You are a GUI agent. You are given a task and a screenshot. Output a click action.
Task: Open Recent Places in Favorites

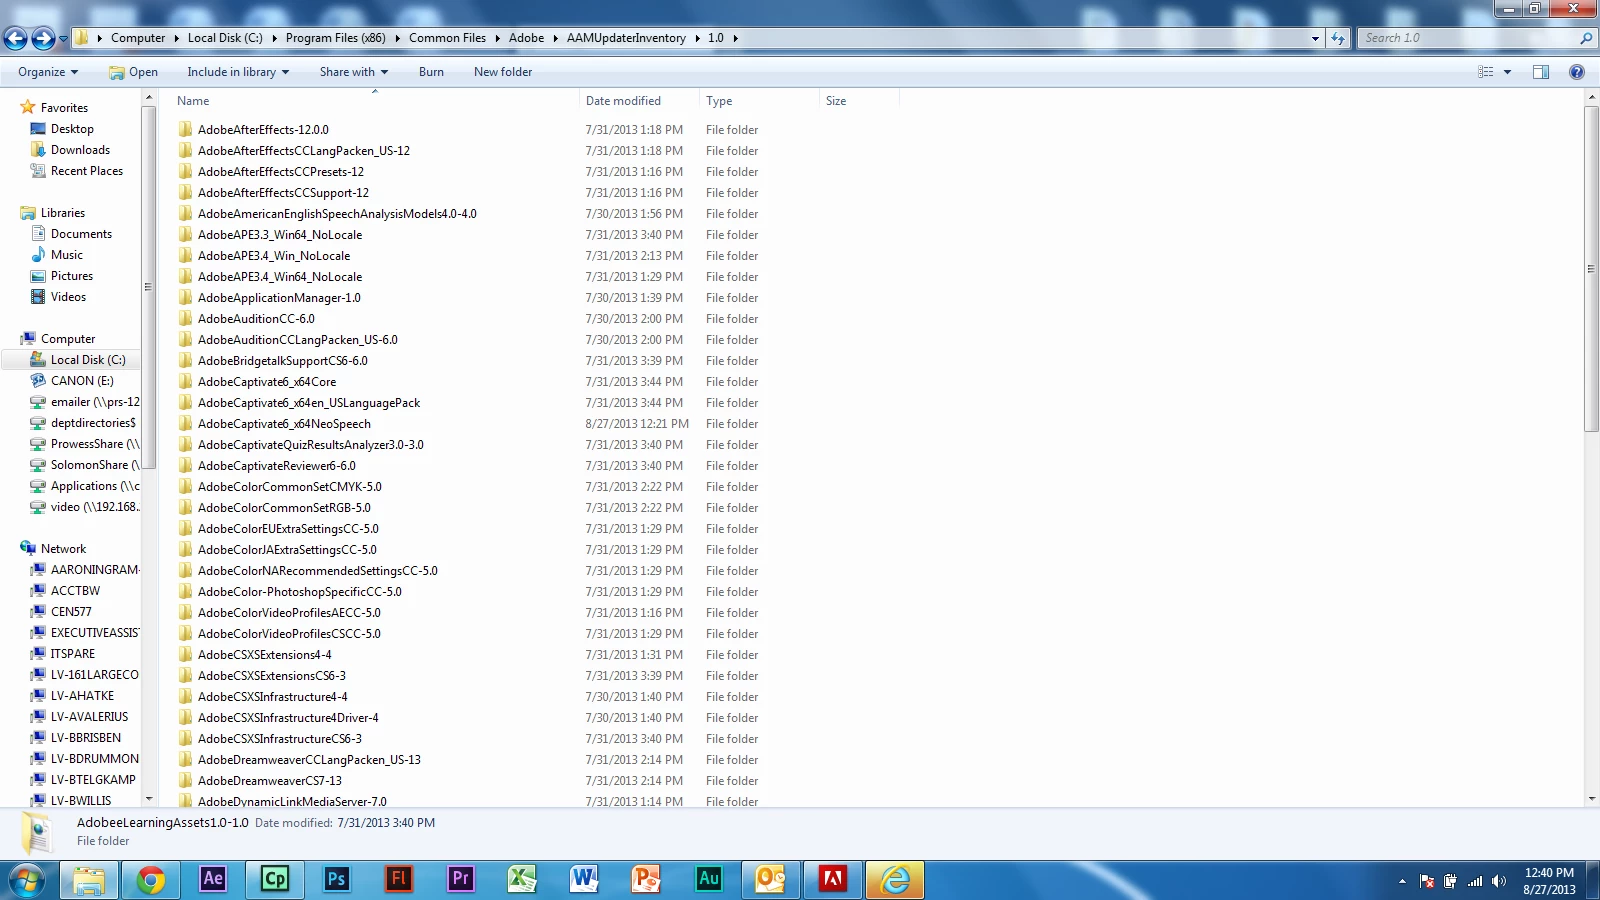tap(87, 171)
